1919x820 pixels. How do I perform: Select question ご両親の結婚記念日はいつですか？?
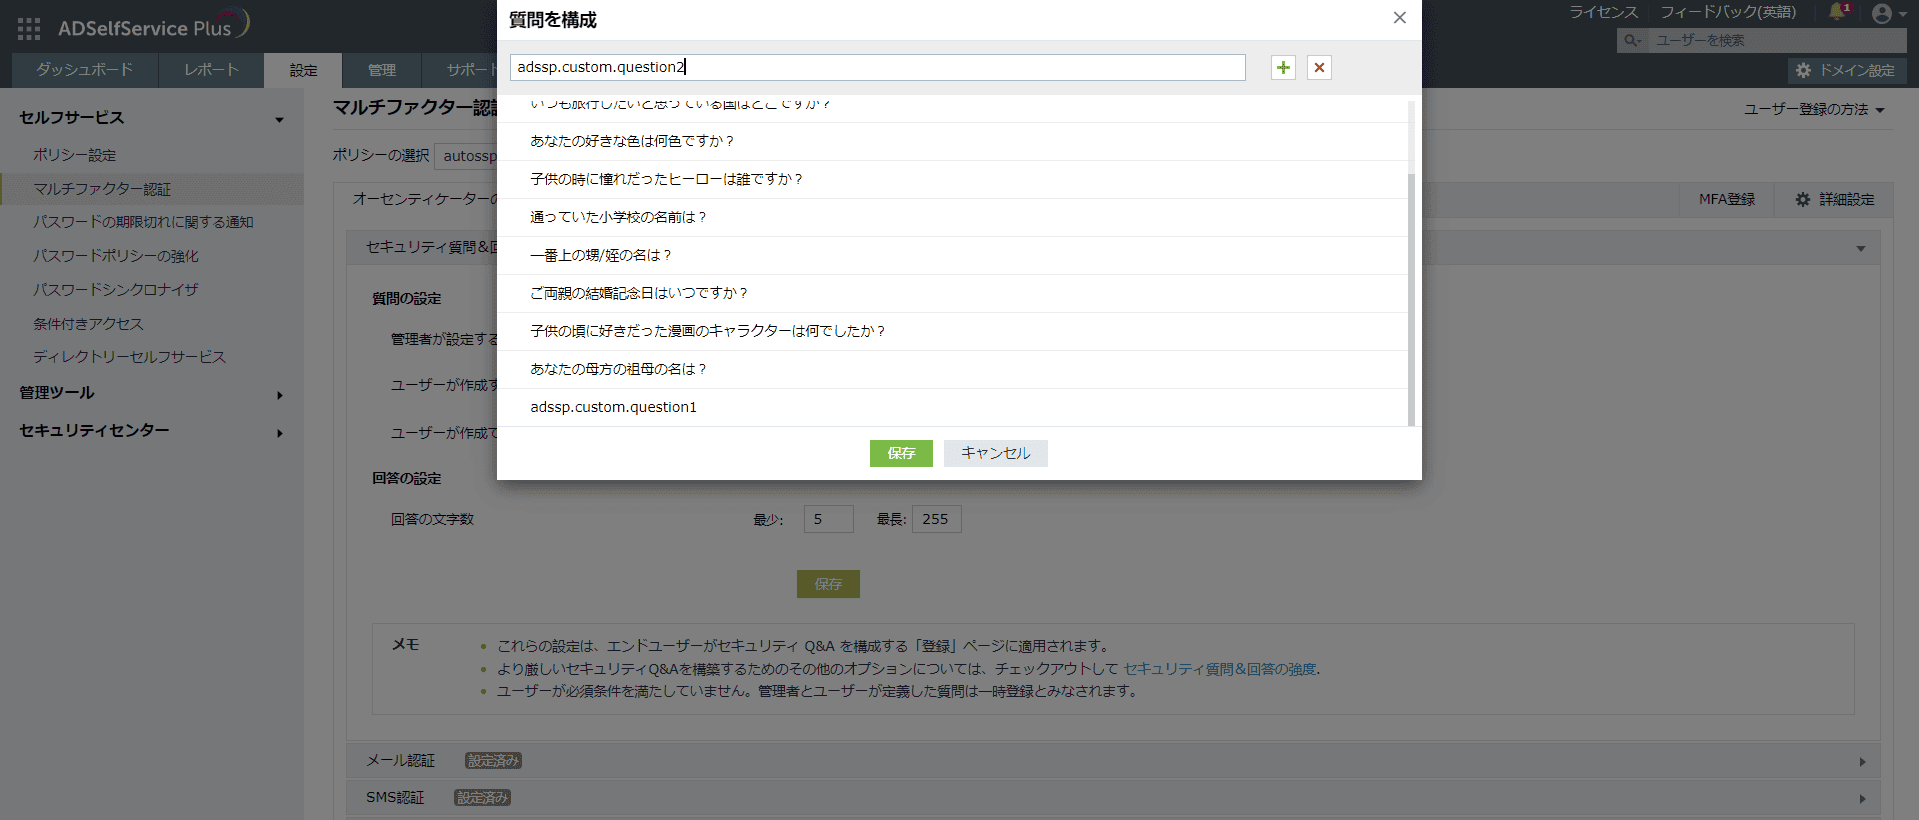point(952,293)
